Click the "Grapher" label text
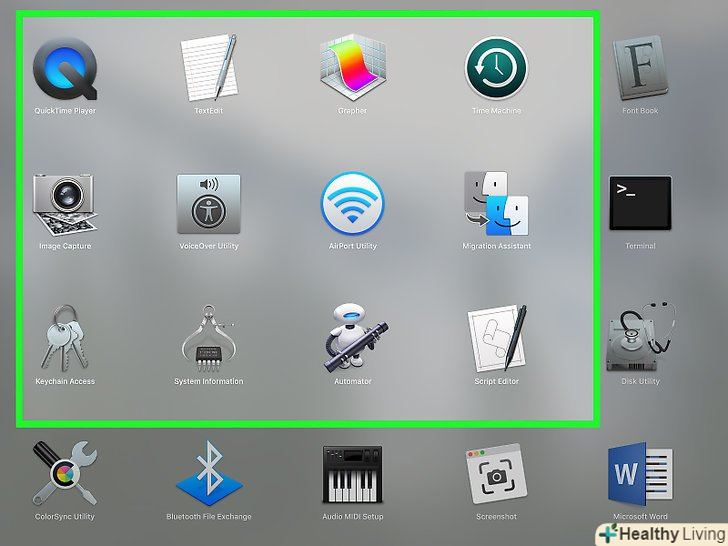 353,110
